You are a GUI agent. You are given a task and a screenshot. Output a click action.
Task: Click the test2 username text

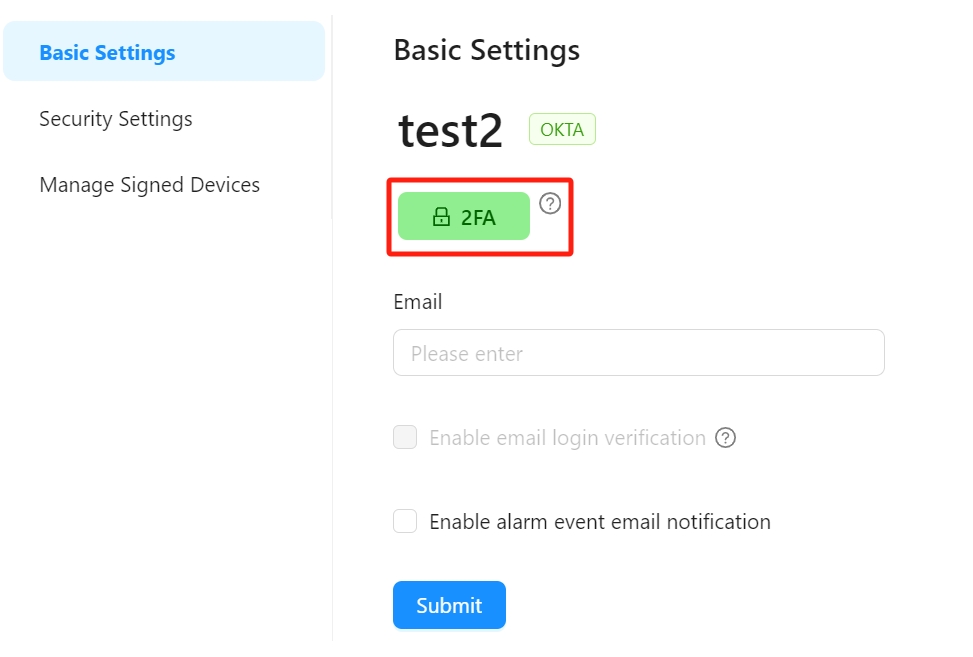[x=451, y=131]
